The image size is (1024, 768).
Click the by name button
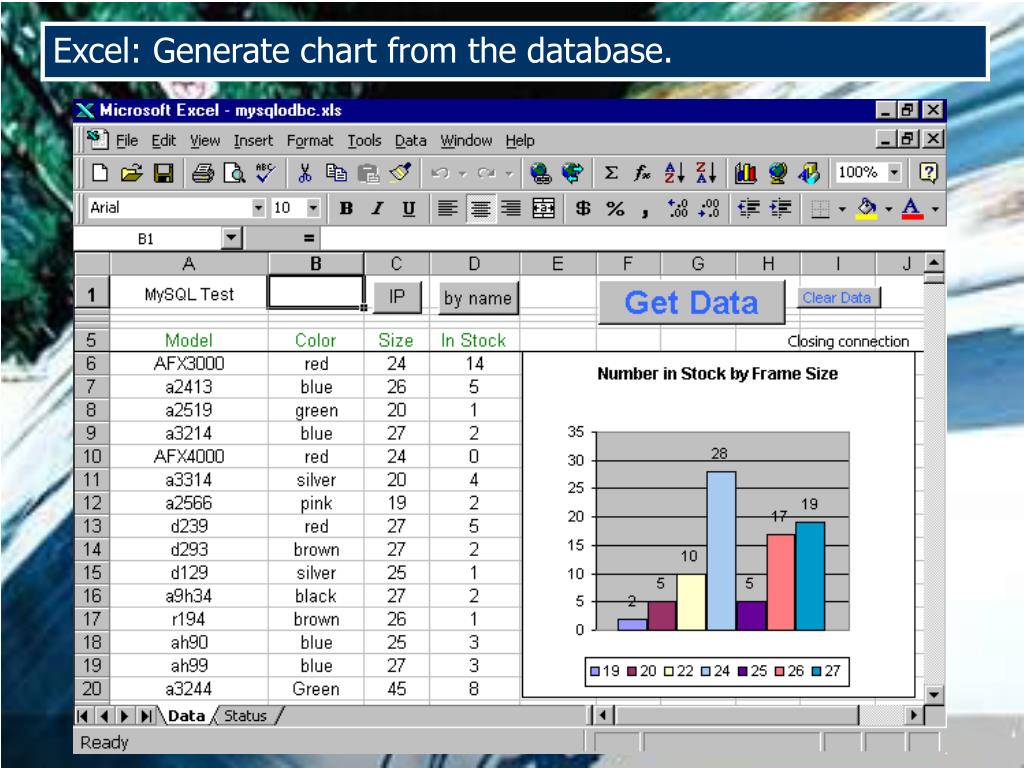point(479,298)
